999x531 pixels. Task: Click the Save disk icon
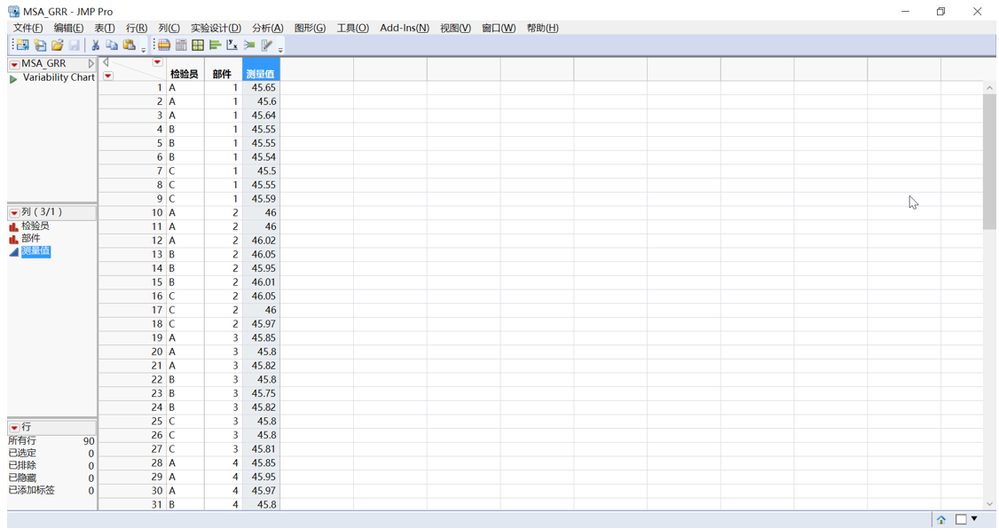[x=74, y=45]
